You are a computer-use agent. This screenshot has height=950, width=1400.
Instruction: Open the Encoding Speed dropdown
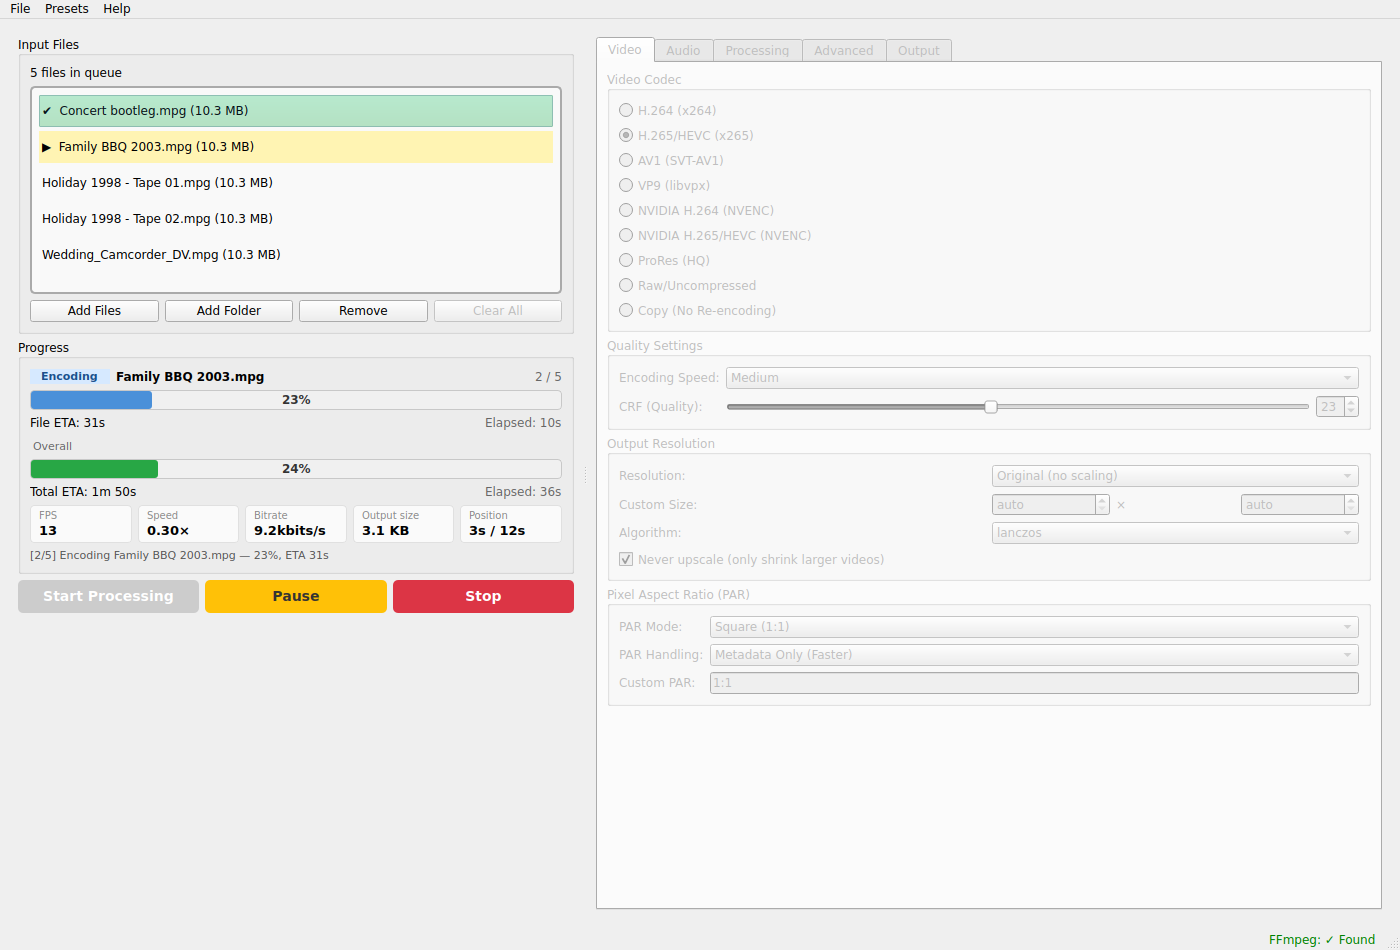(x=1042, y=378)
